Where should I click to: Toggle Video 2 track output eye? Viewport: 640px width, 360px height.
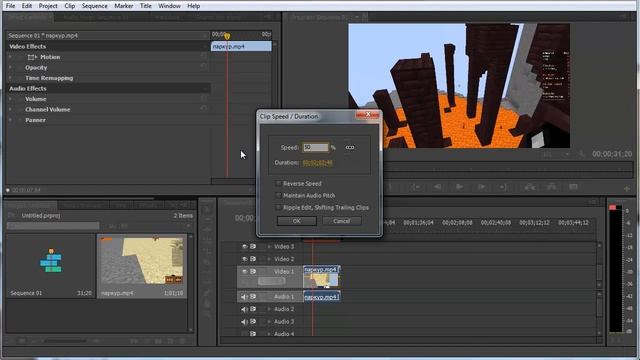[x=244, y=259]
